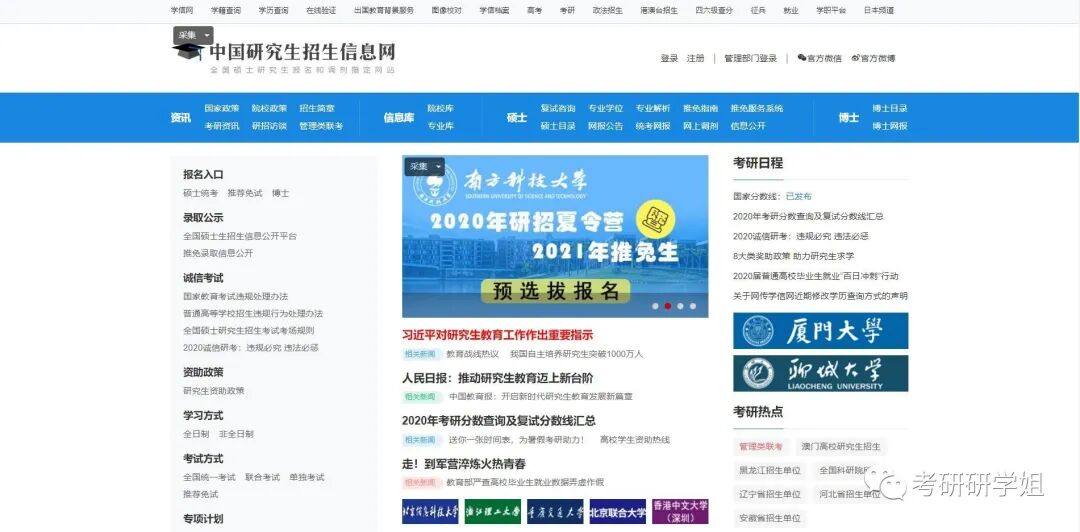Open 8大类奖助政策 助力研究生求学
Screen dimensions: 1080x532
pyautogui.click(x=793, y=256)
